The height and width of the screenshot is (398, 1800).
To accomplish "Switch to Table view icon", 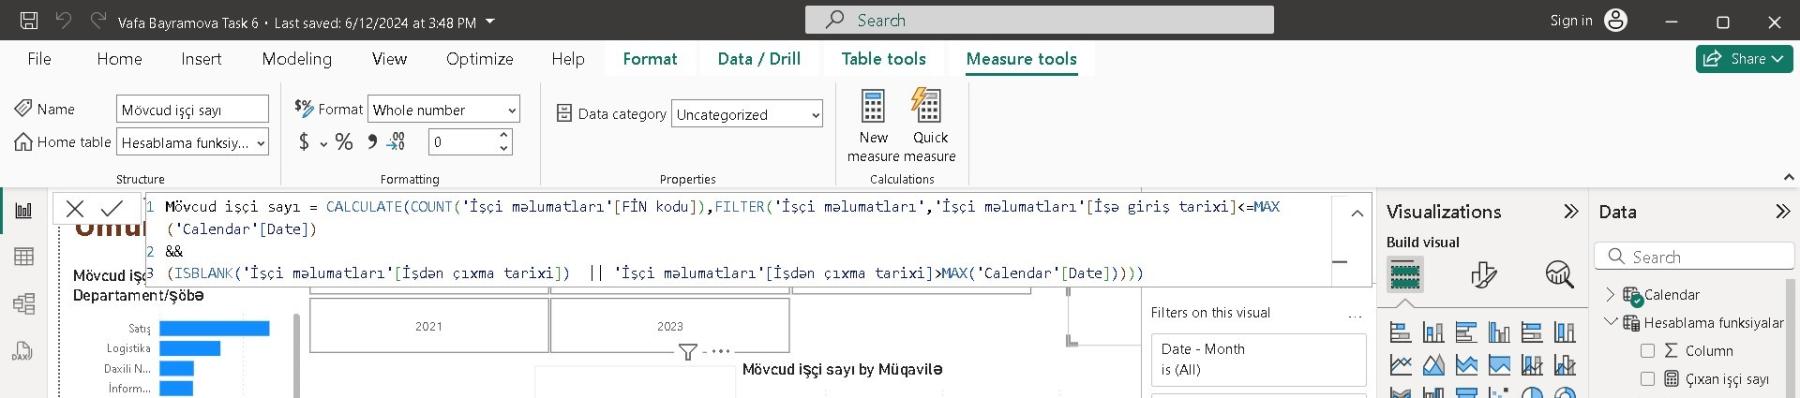I will [x=24, y=257].
